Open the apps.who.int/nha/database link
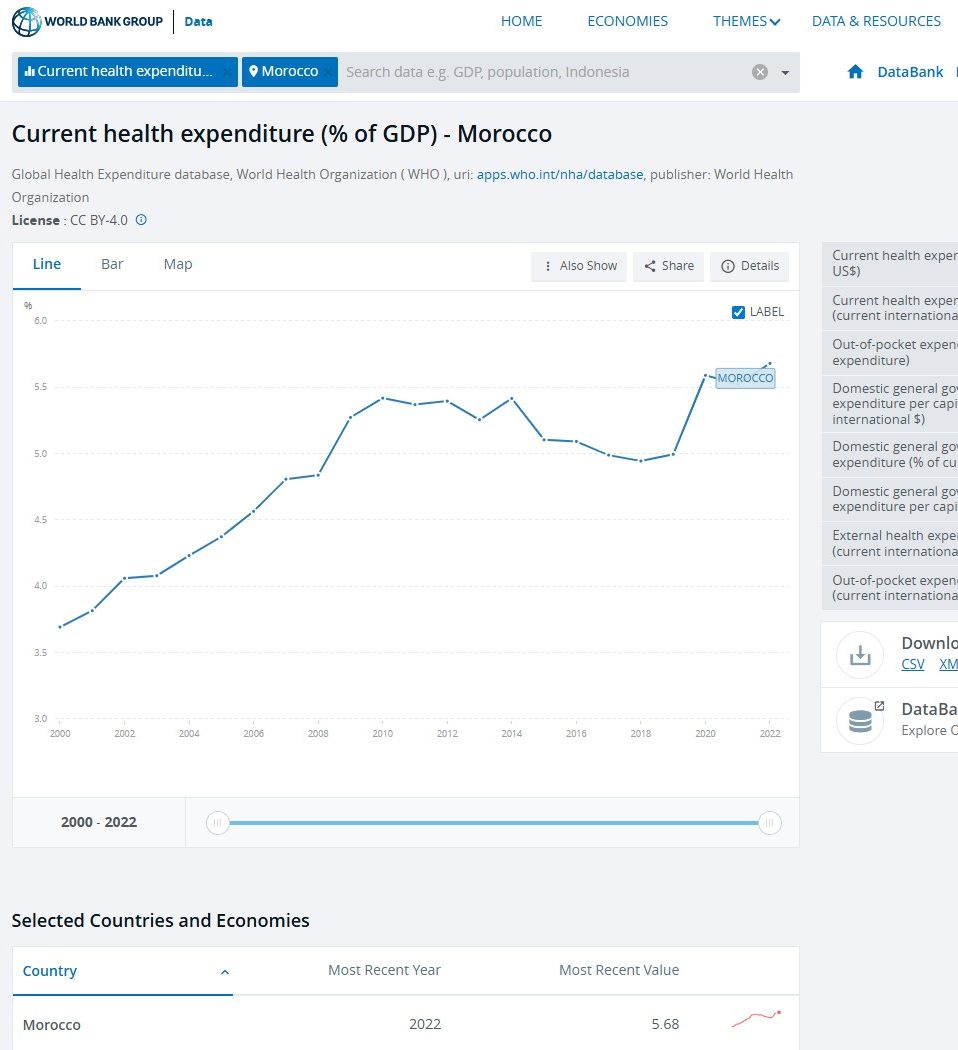Image resolution: width=958 pixels, height=1050 pixels. point(560,174)
